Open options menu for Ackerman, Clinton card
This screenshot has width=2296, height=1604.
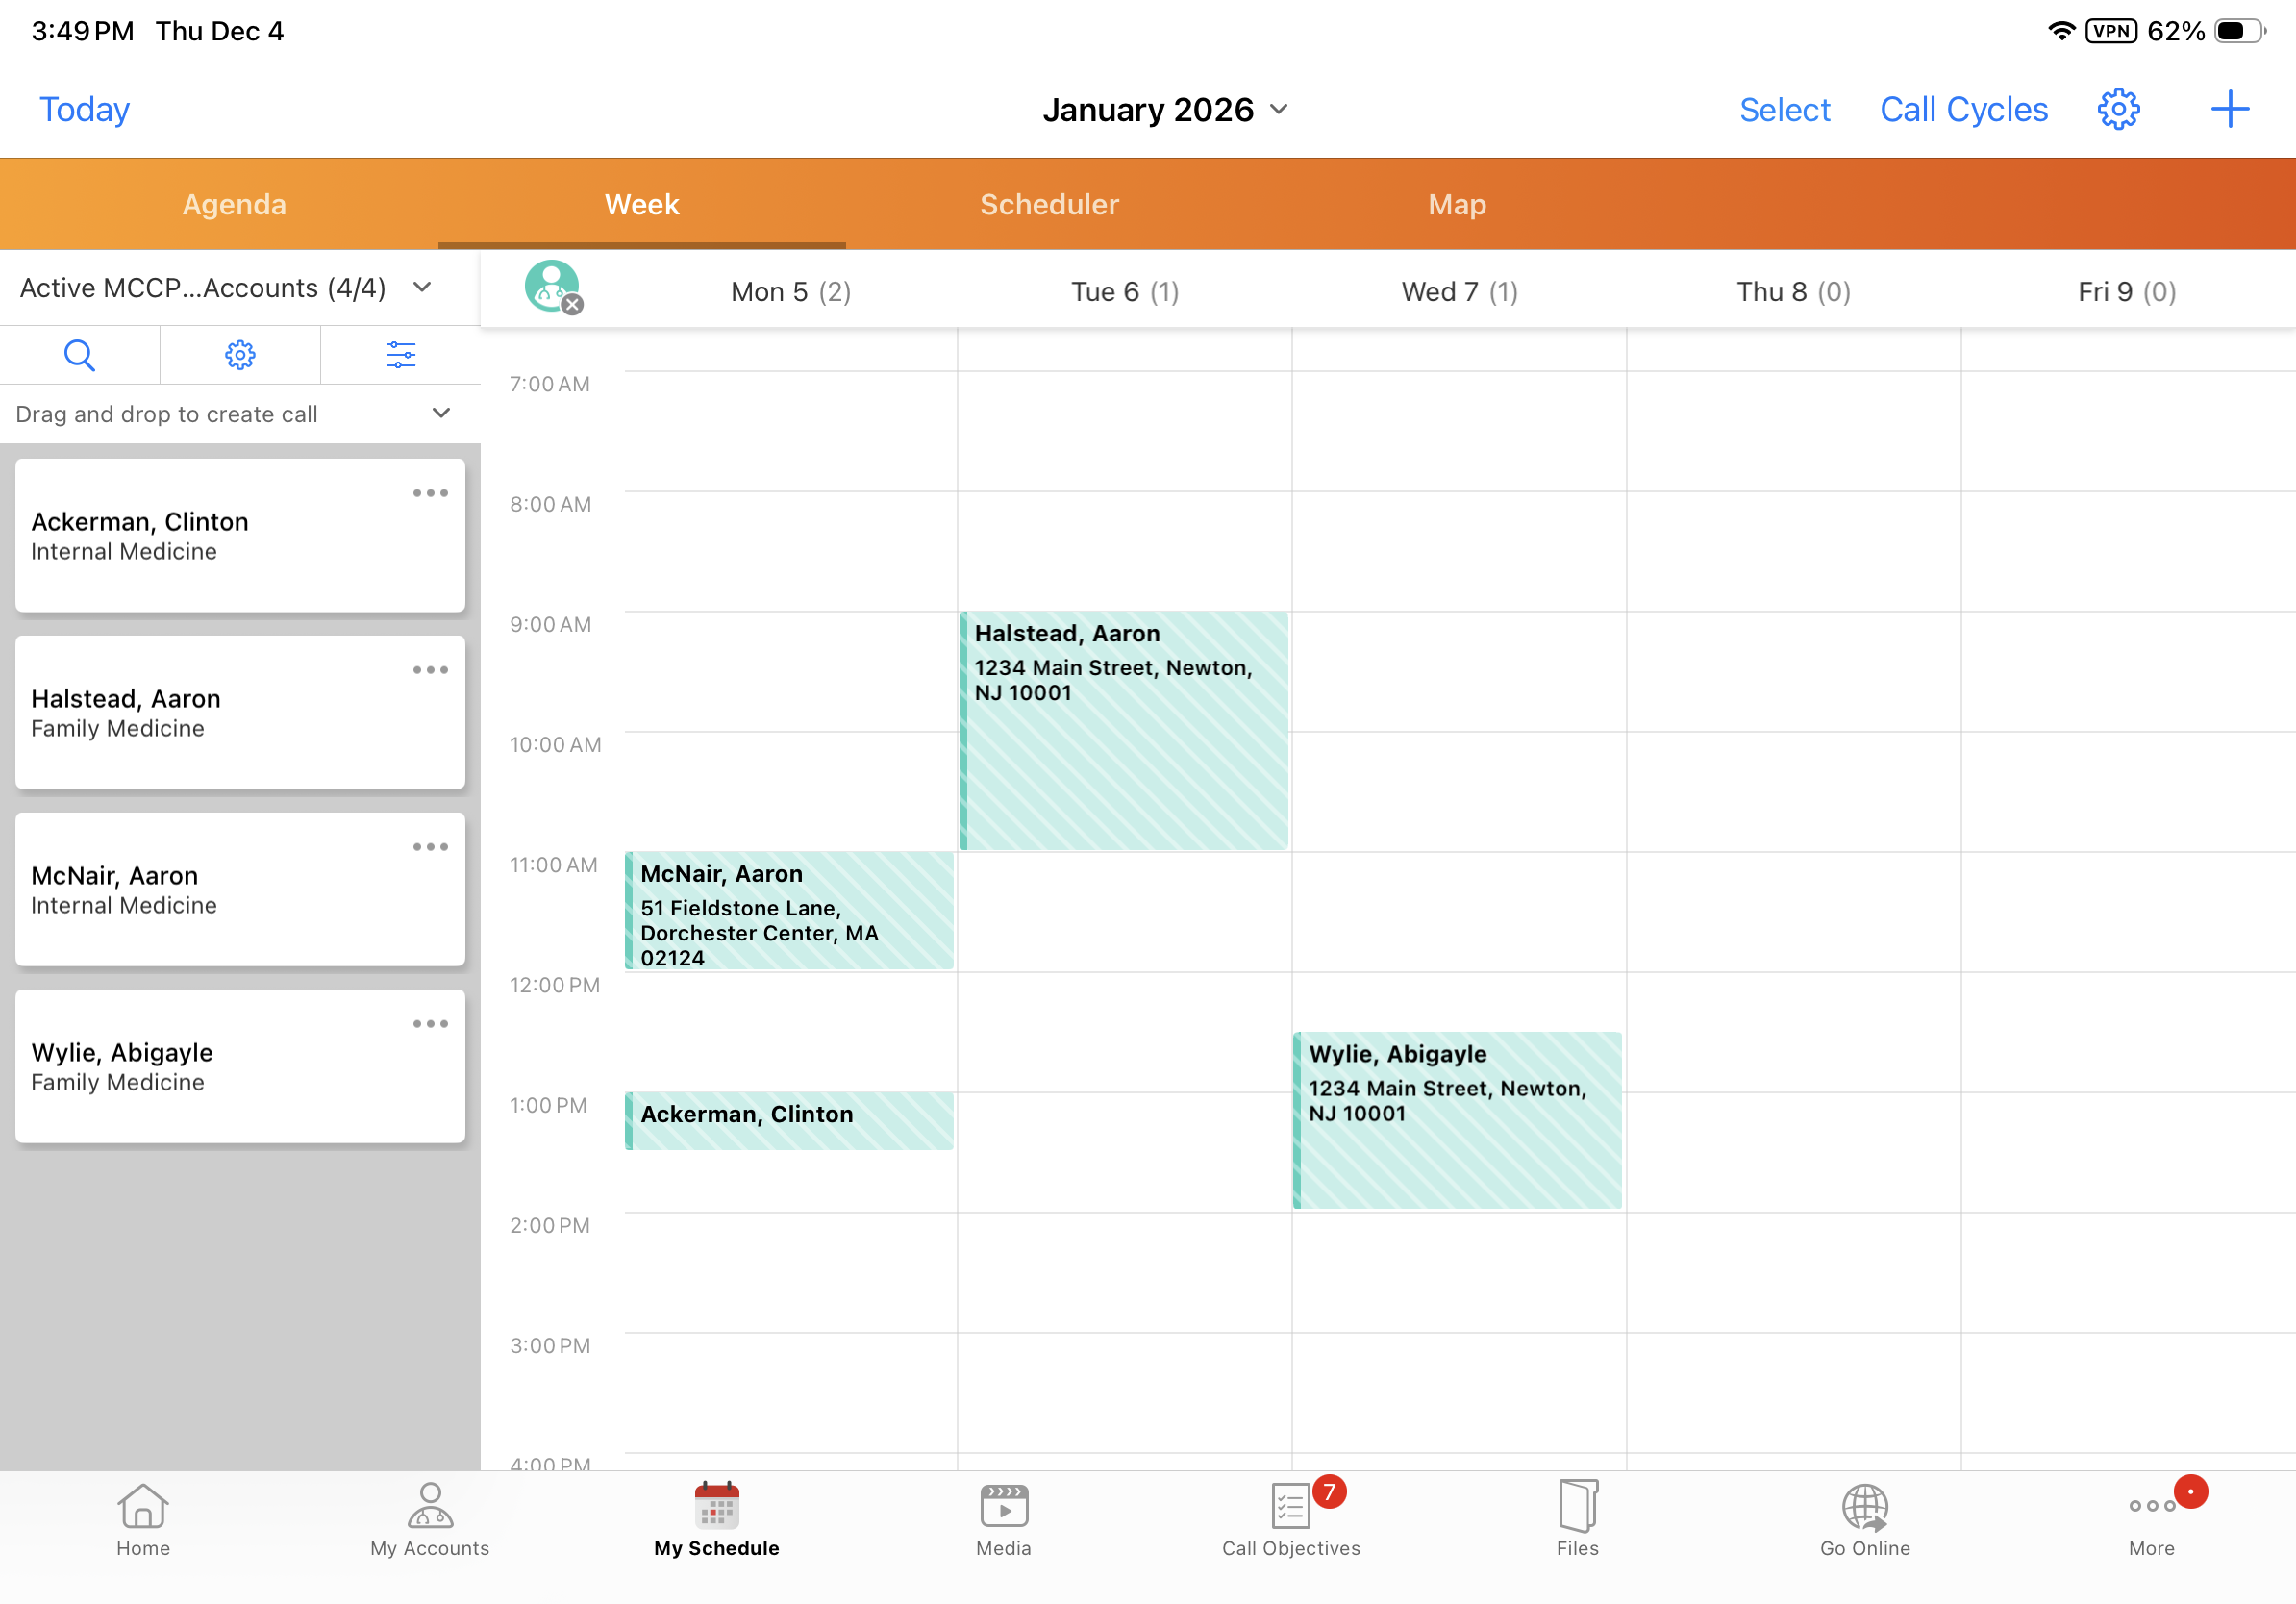click(430, 493)
